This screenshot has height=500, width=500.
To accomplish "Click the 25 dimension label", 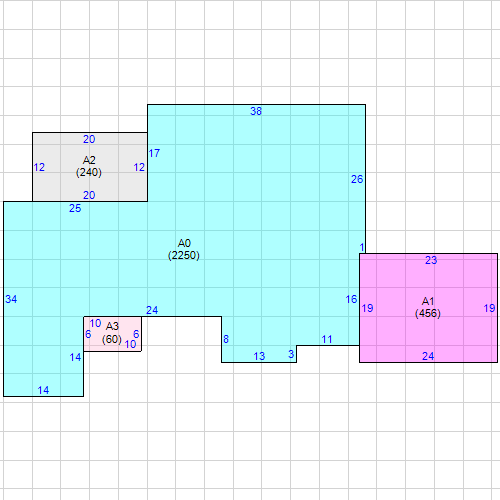I will [75, 208].
